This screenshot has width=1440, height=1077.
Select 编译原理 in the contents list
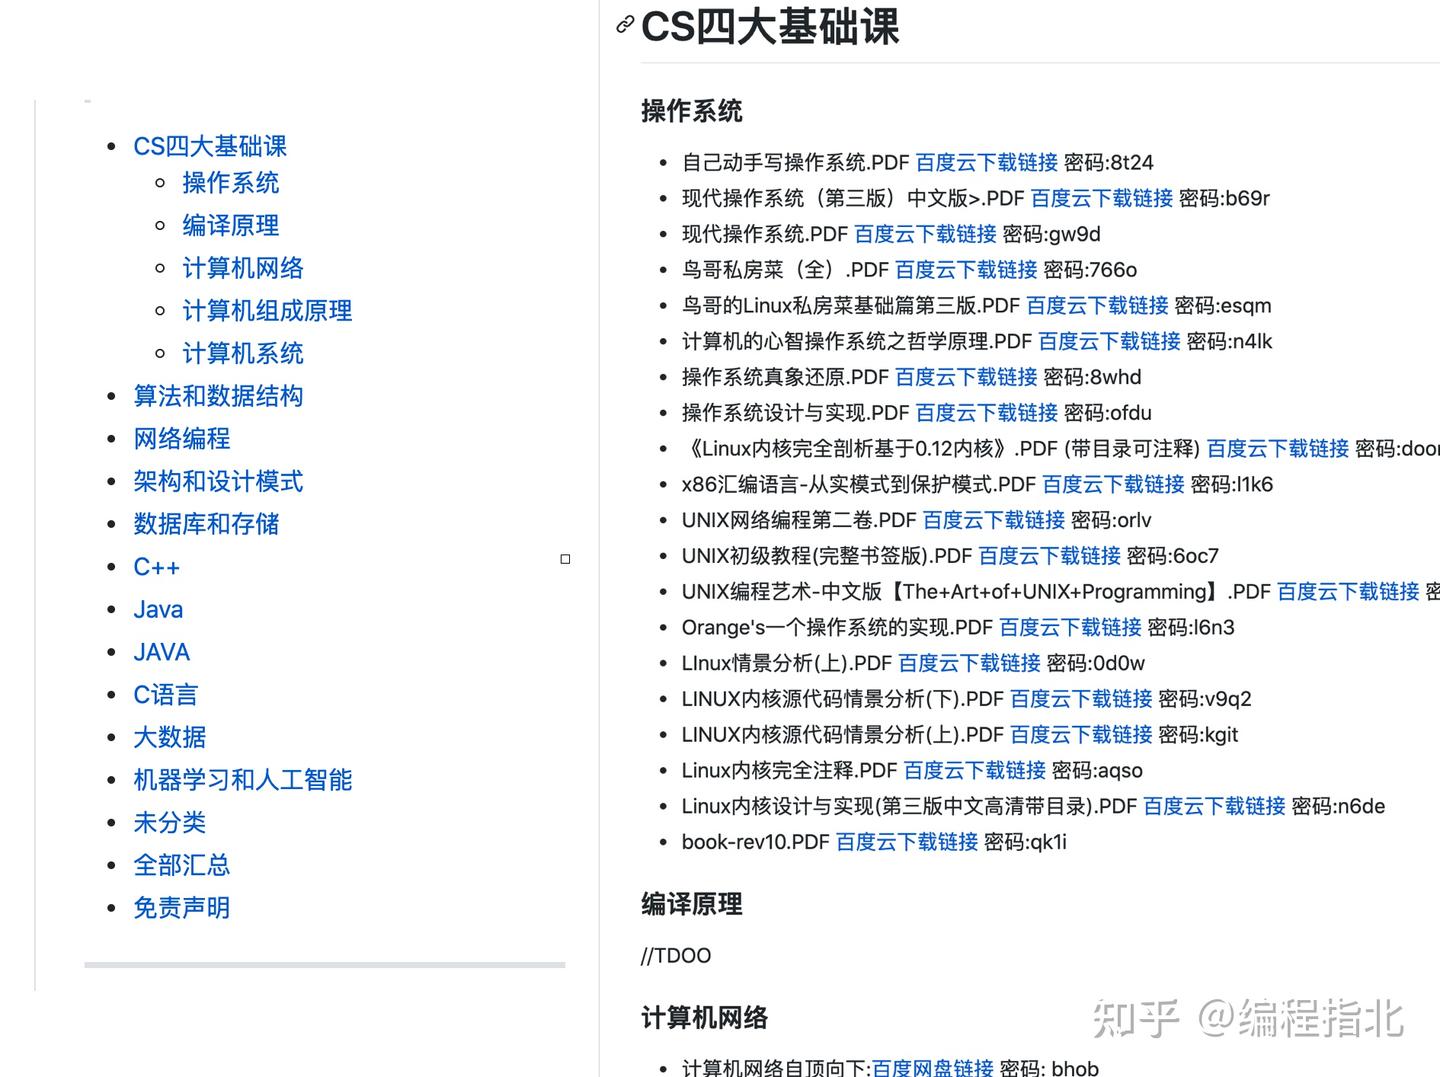click(x=231, y=226)
